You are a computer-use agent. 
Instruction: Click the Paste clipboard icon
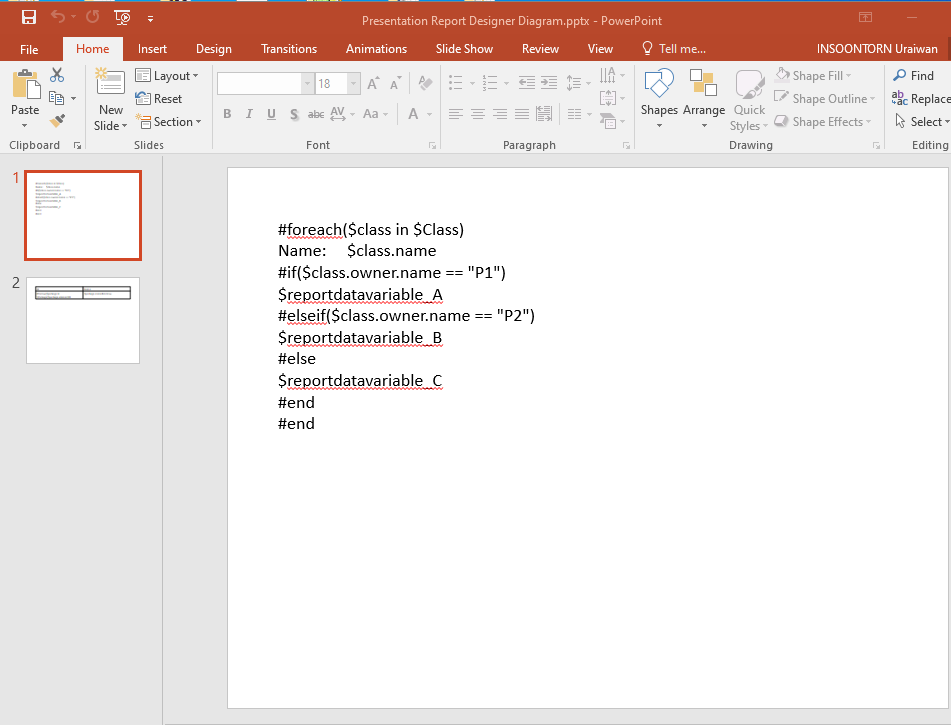[x=25, y=86]
